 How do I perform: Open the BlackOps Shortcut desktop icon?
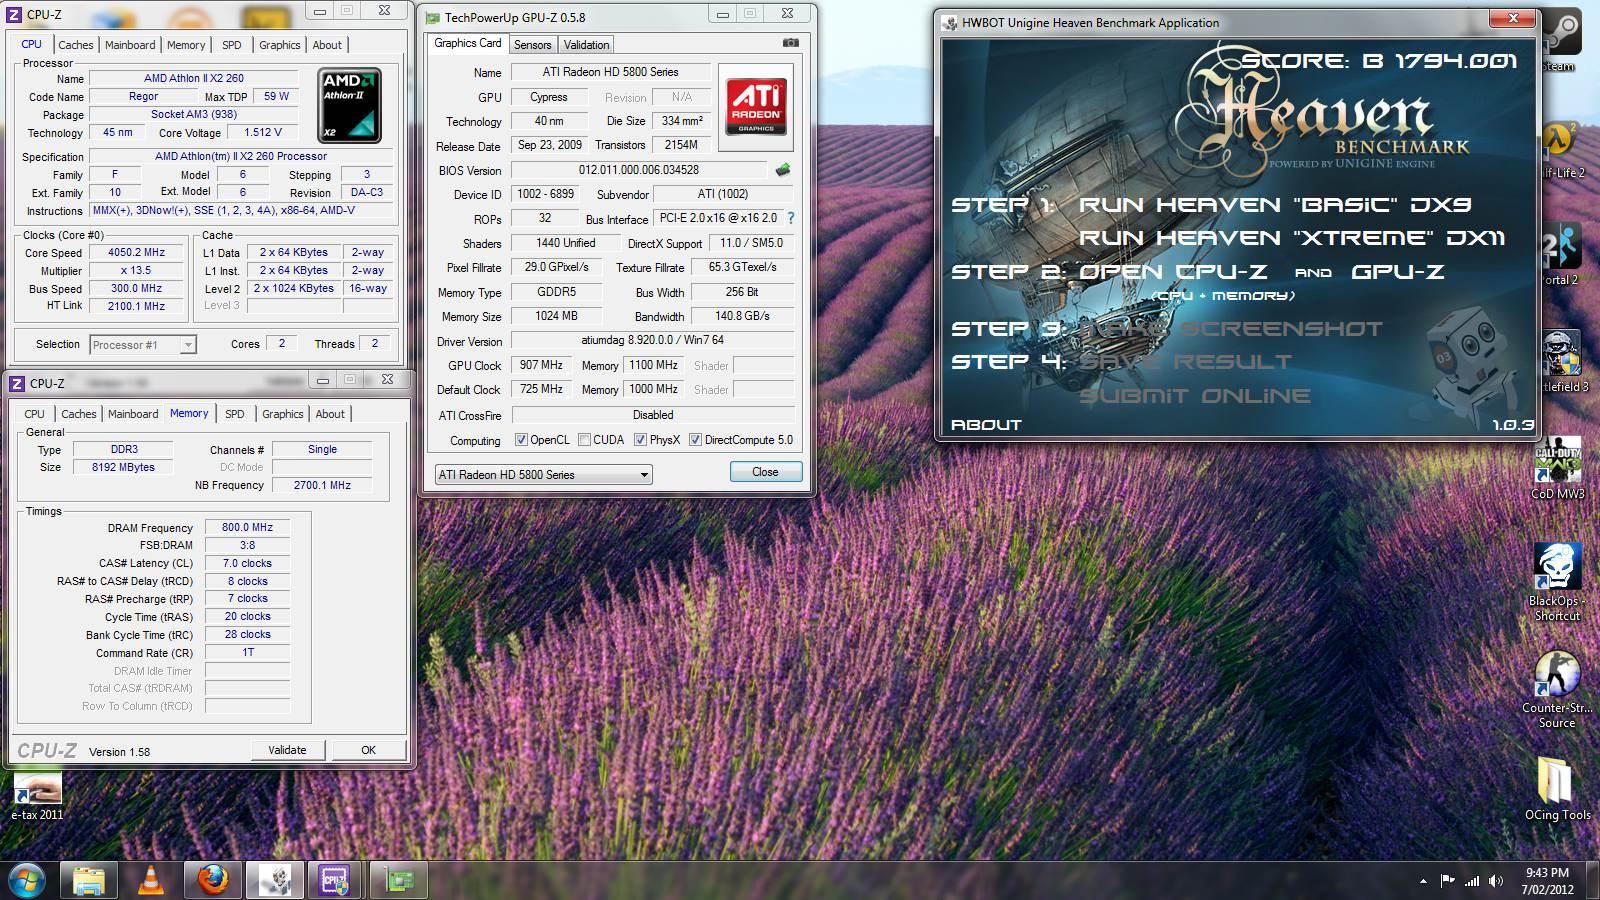tap(1557, 582)
